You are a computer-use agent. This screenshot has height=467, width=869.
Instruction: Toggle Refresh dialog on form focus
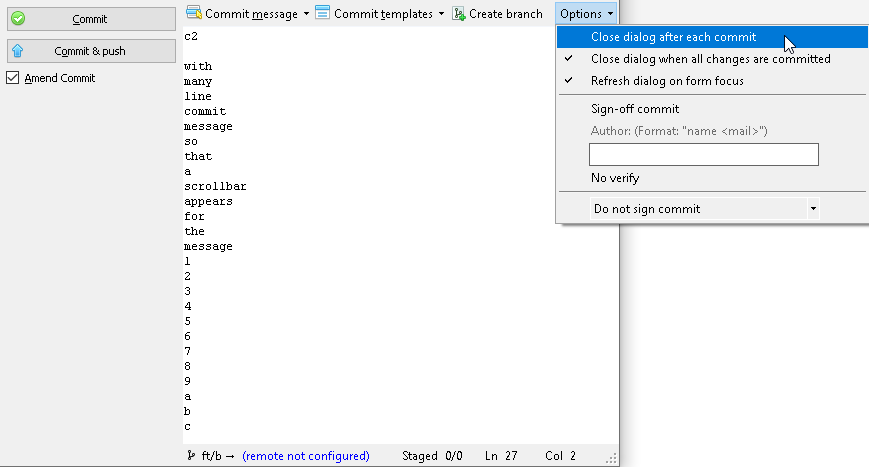712,81
